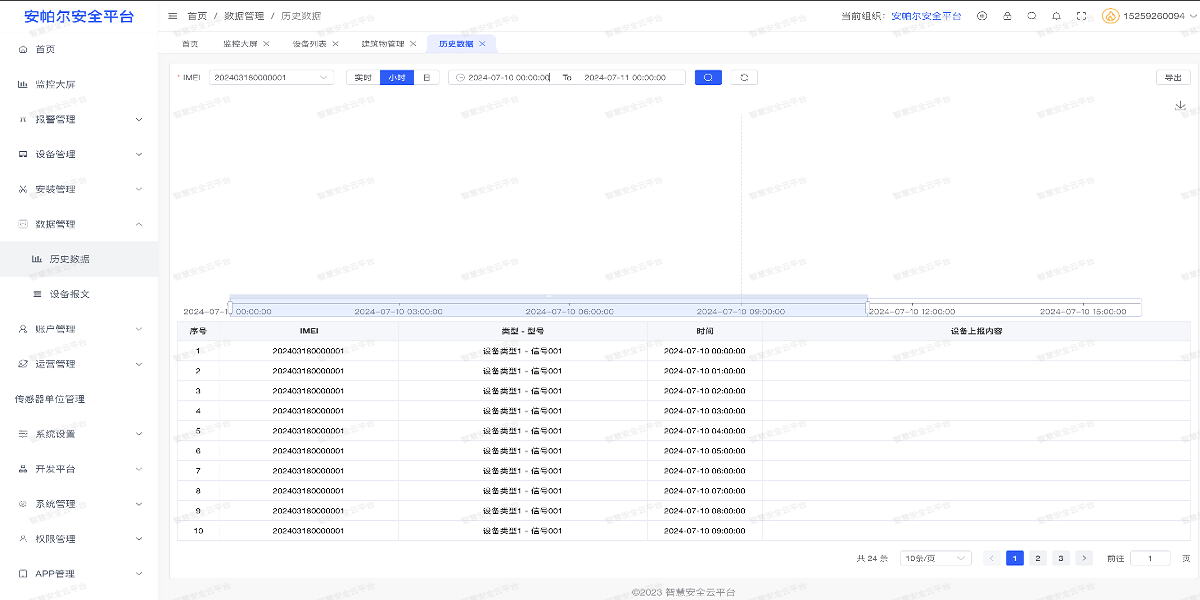Open the search icon in the top bar
1200x600 pixels.
click(x=1031, y=15)
